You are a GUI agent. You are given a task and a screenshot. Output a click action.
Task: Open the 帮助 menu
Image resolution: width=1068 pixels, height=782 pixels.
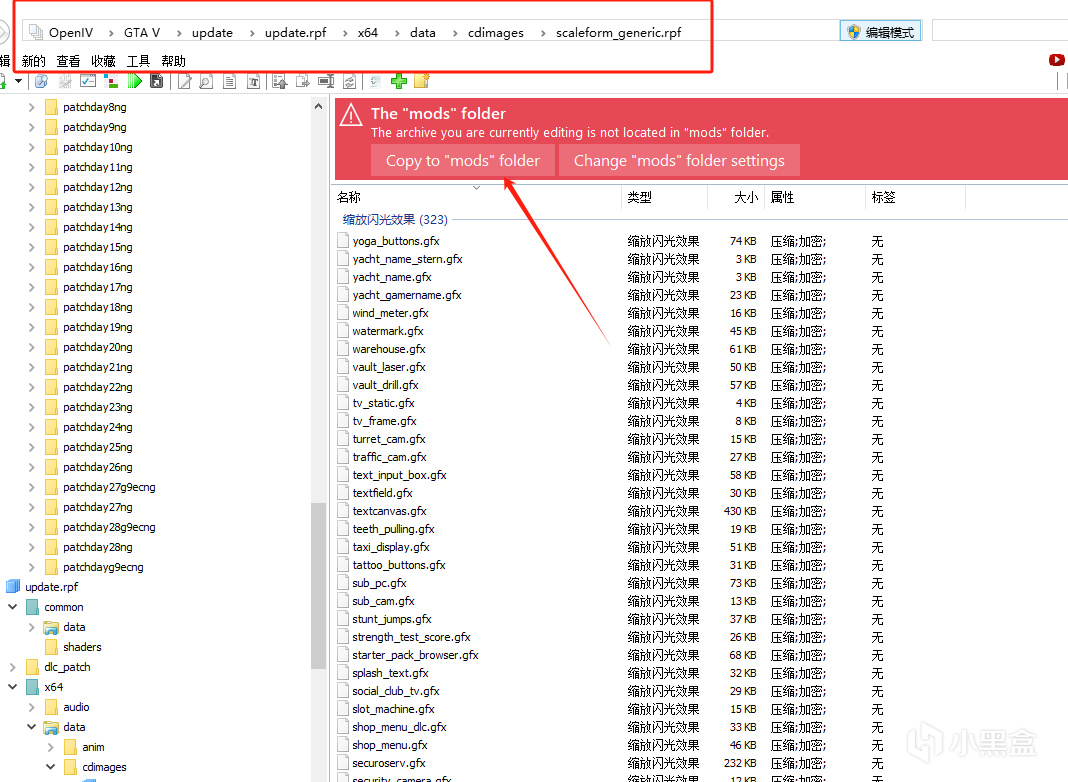coord(174,61)
